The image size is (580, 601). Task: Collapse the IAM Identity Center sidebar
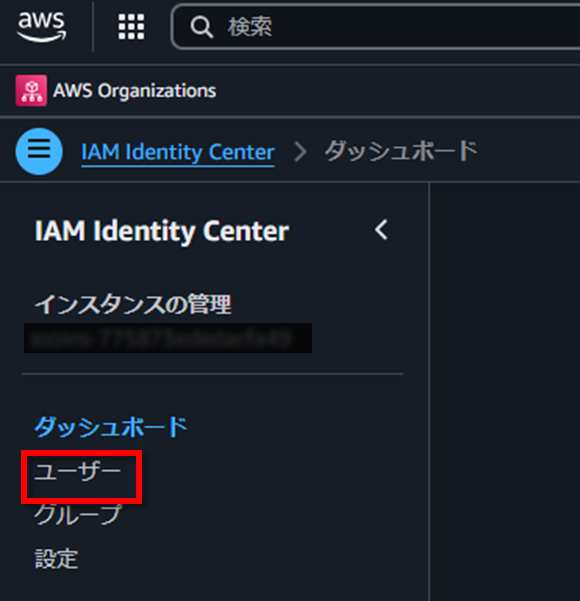click(x=381, y=230)
